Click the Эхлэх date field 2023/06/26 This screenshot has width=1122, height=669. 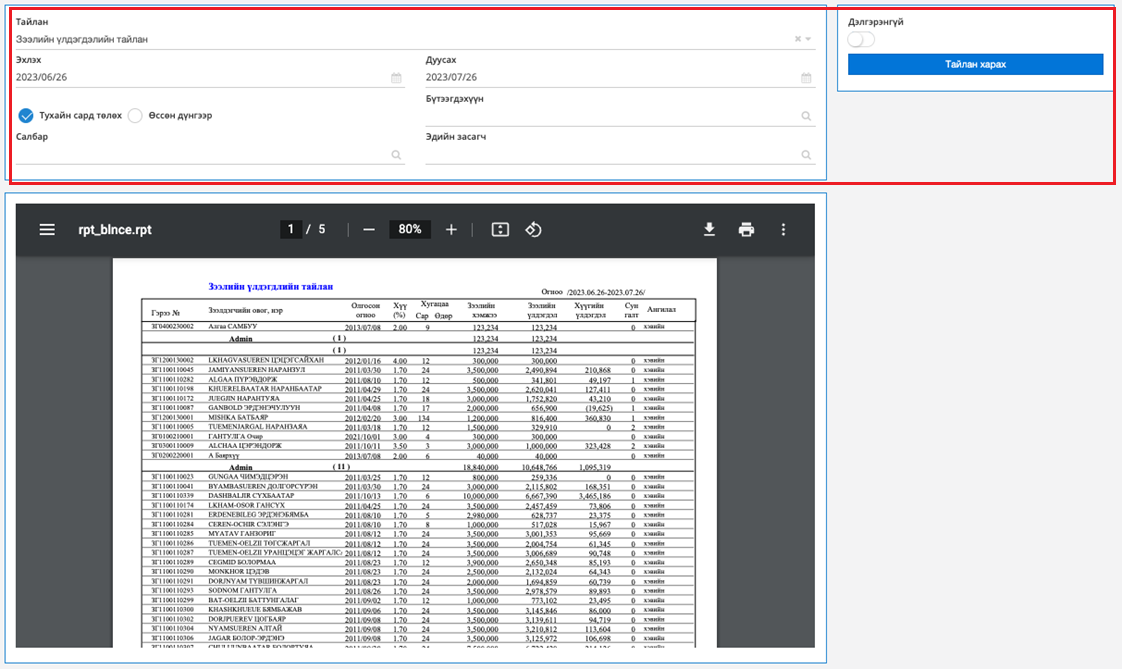coord(210,77)
